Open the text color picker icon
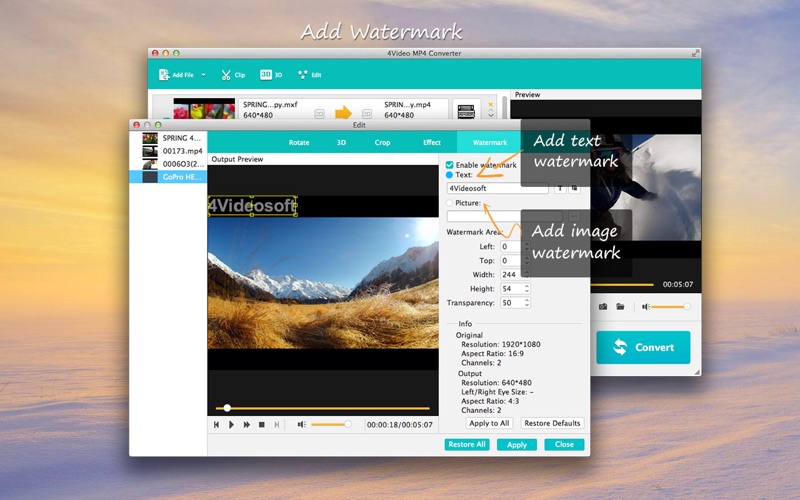This screenshot has width=800, height=500. click(x=574, y=188)
